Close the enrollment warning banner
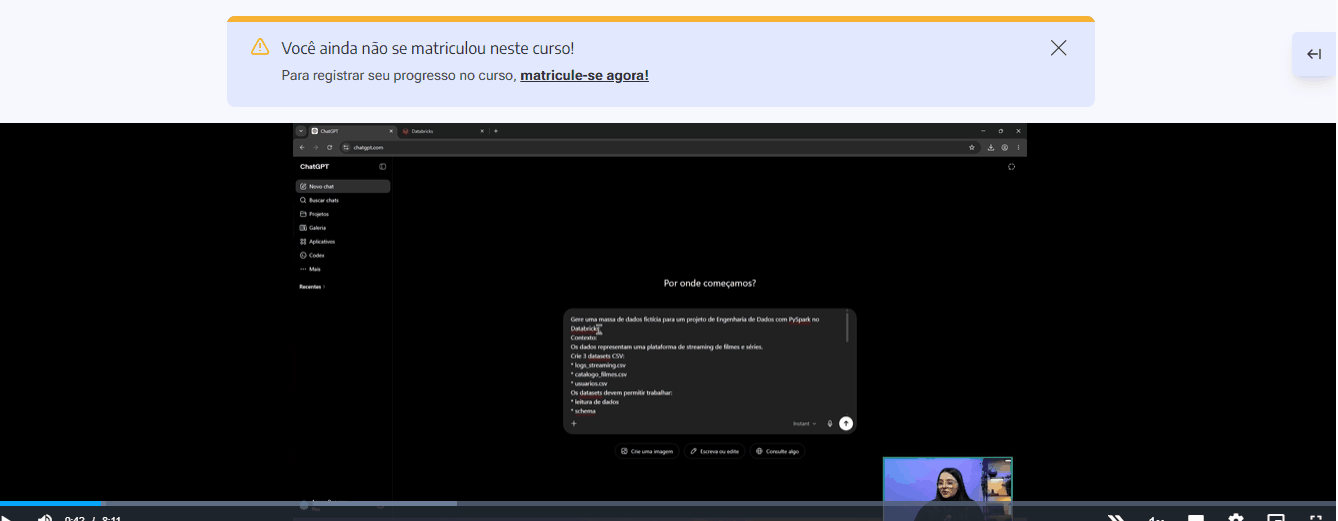The image size is (1338, 521). [1058, 48]
